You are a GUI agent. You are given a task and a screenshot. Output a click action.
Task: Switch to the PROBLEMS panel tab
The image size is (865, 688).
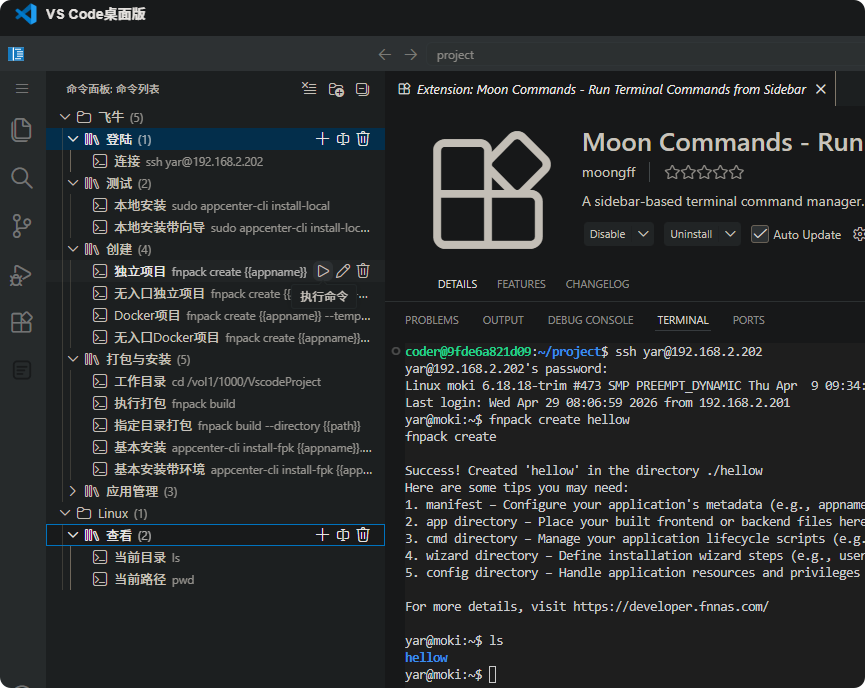coord(432,320)
